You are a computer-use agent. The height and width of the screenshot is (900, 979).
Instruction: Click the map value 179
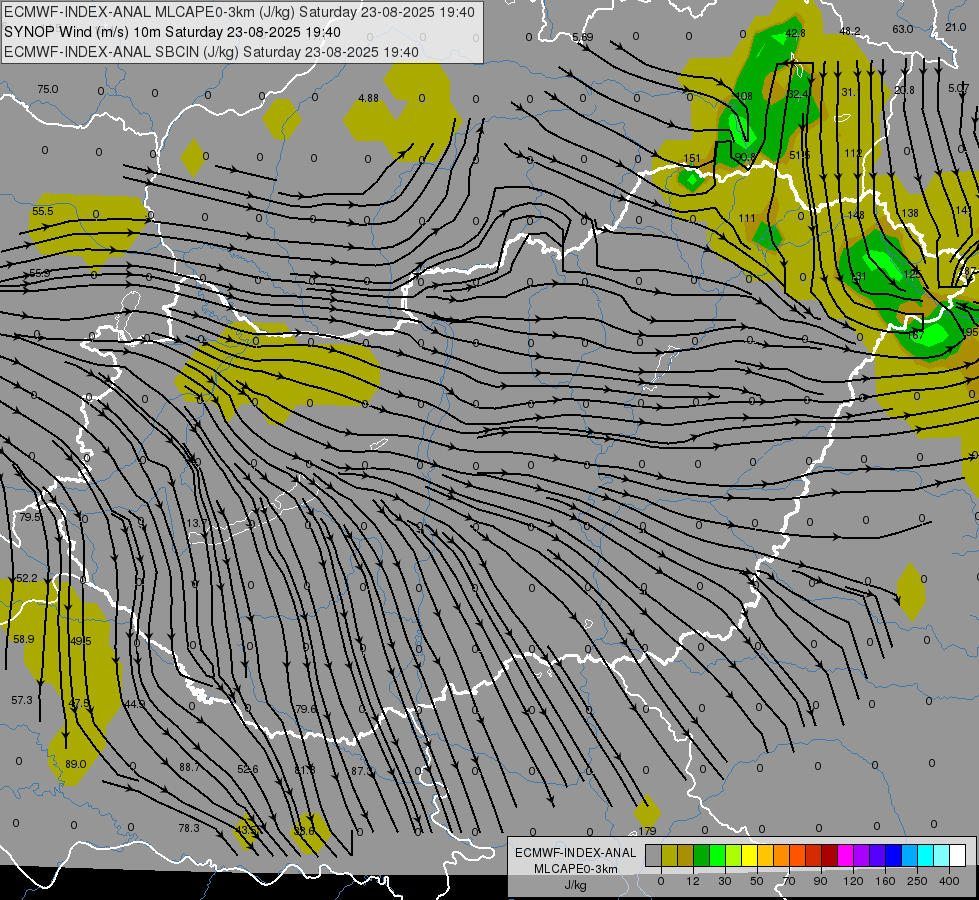pyautogui.click(x=647, y=831)
